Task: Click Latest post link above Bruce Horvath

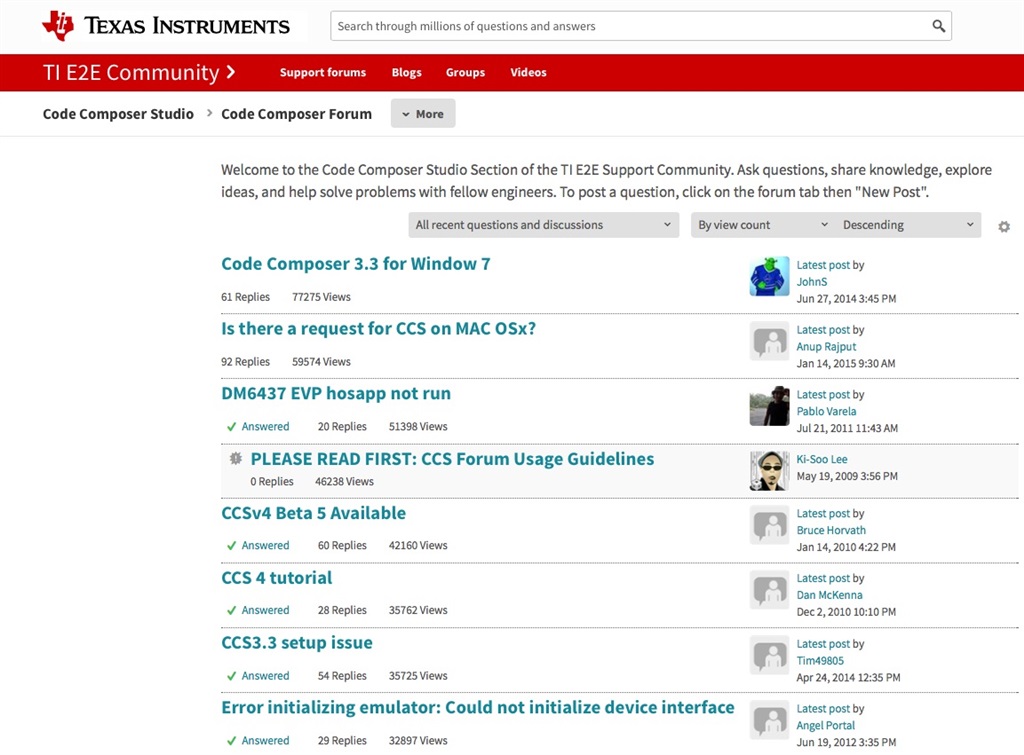Action: point(823,513)
